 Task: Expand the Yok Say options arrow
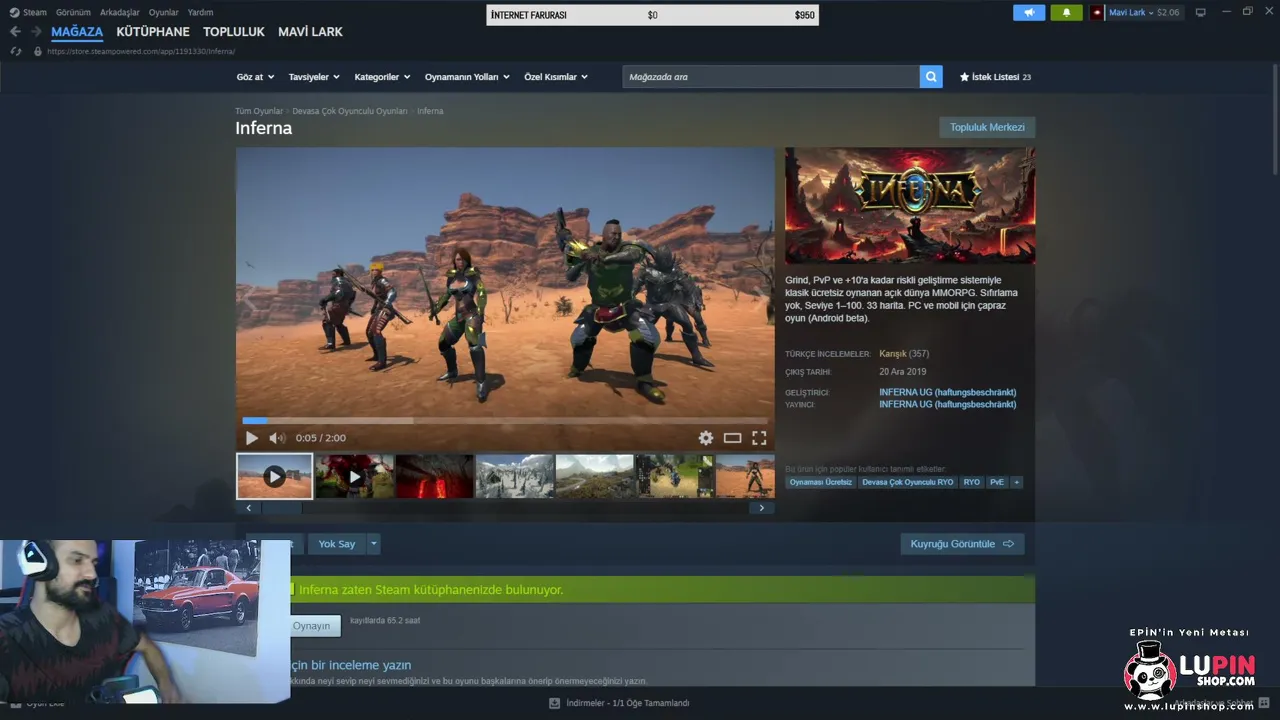(374, 544)
